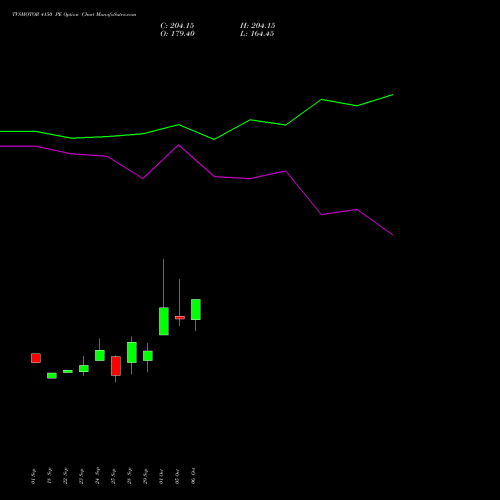The width and height of the screenshot is (500, 500).
Task: Click the last green candlestick for 06 Oct
Action: pyautogui.click(x=196, y=310)
